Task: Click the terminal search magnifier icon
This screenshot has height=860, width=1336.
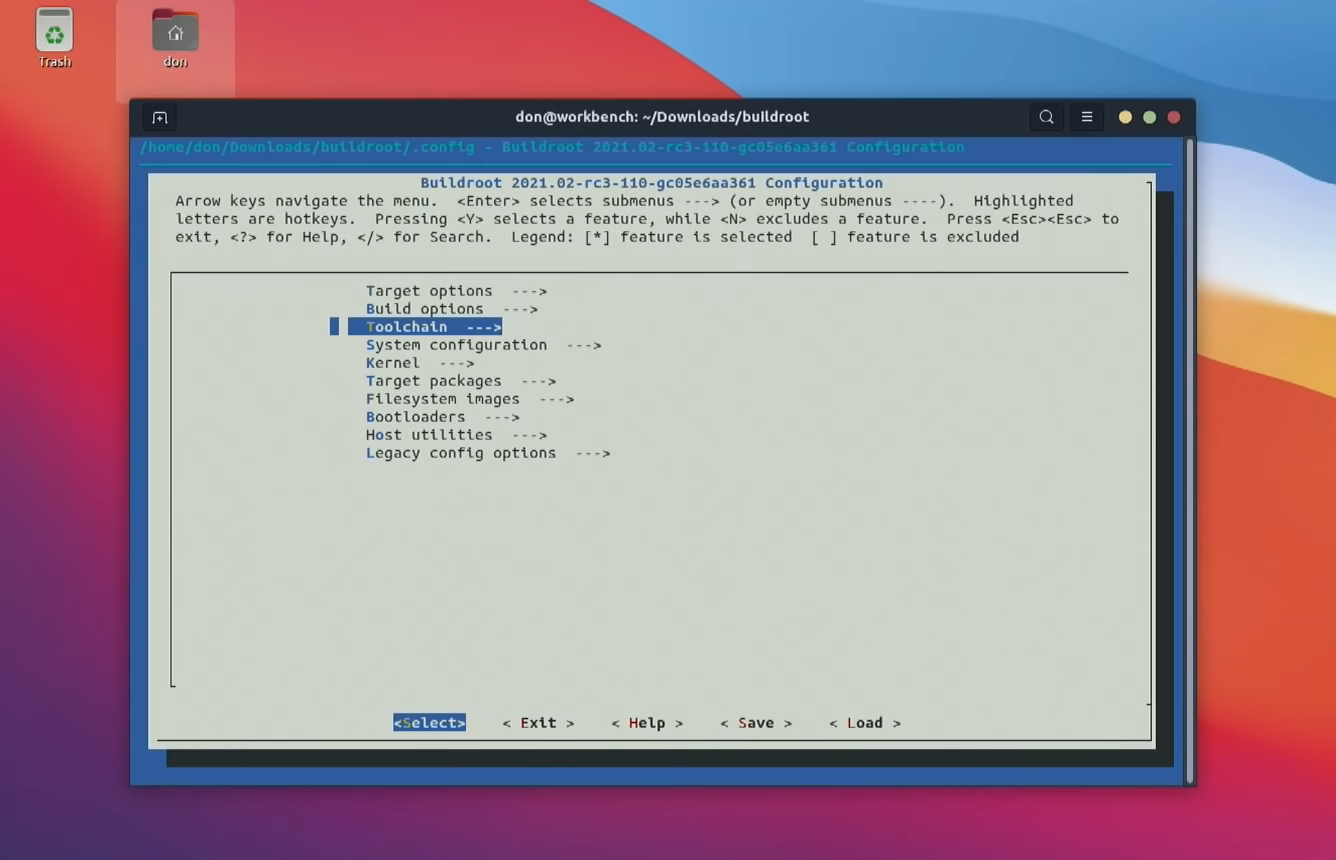Action: click(1046, 117)
